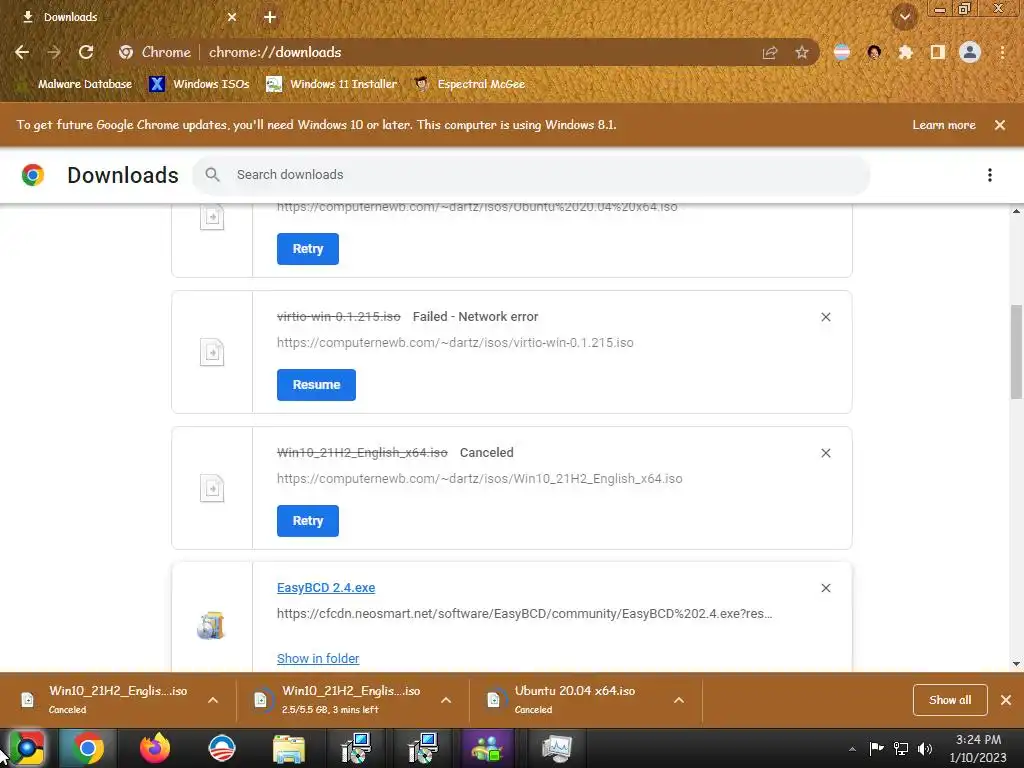This screenshot has height=768, width=1024.
Task: Open the Espectral McGee bookmark
Action: pyautogui.click(x=470, y=84)
